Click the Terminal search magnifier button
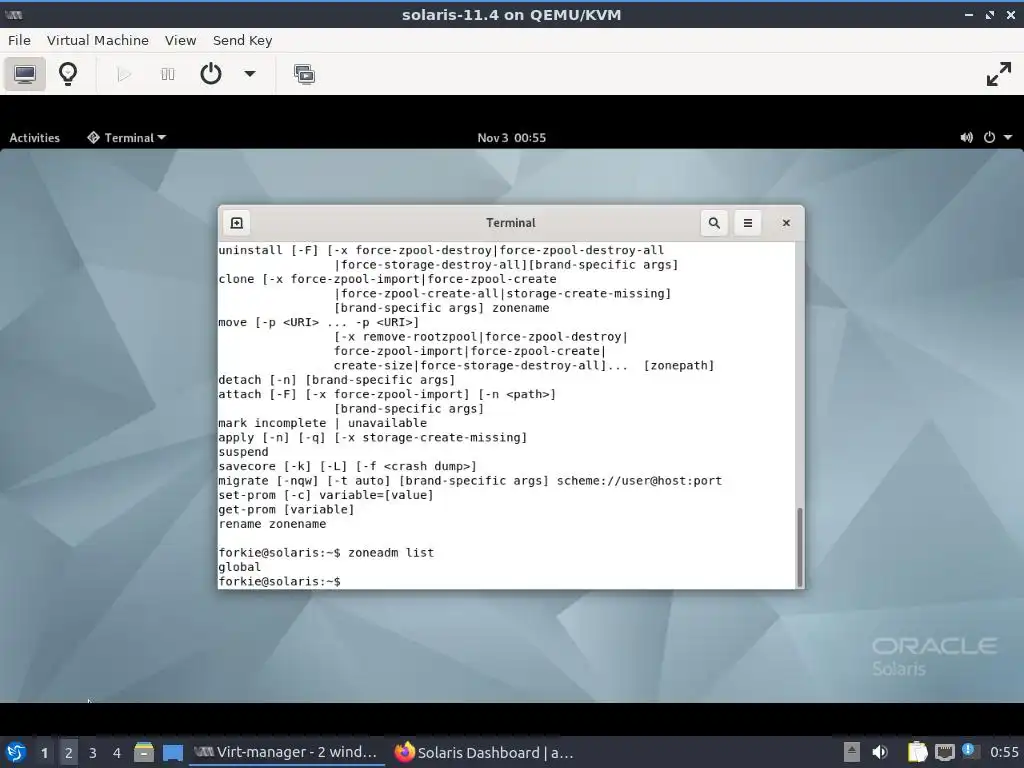This screenshot has height=768, width=1024. coord(714,223)
